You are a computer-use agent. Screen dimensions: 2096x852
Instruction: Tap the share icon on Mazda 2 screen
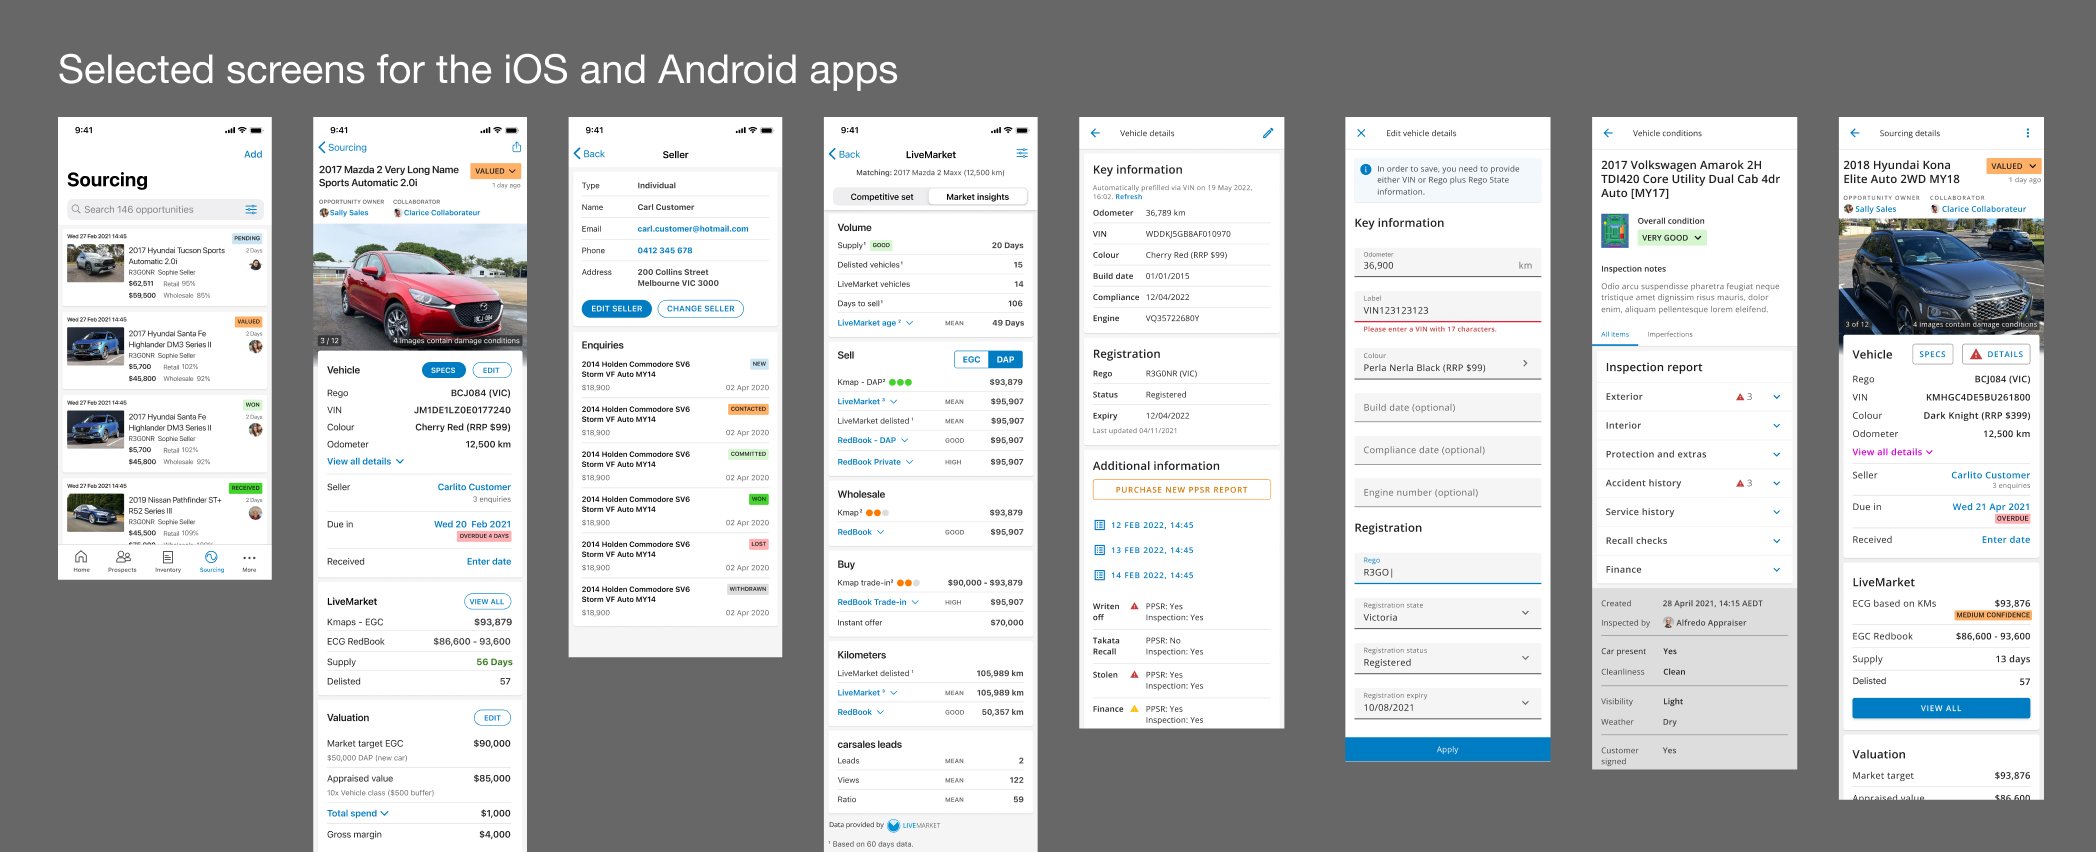click(516, 147)
